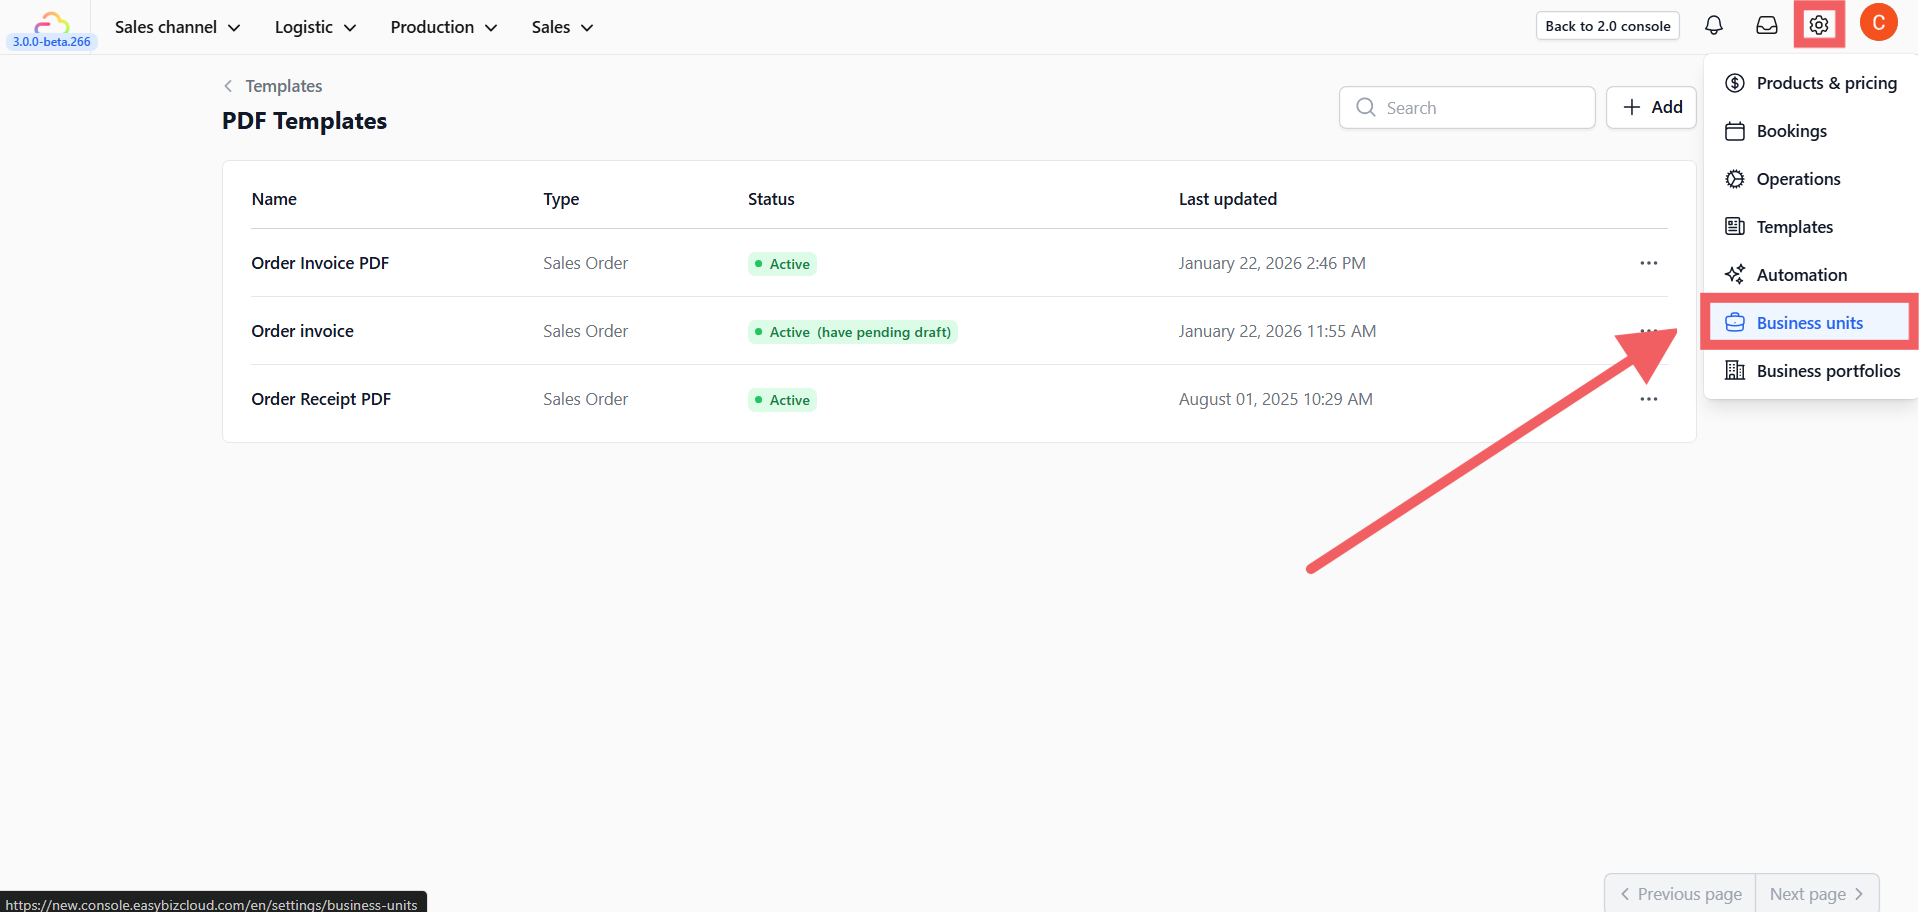The width and height of the screenshot is (1919, 913).
Task: Click the Business portfolios building icon
Action: [x=1735, y=371]
